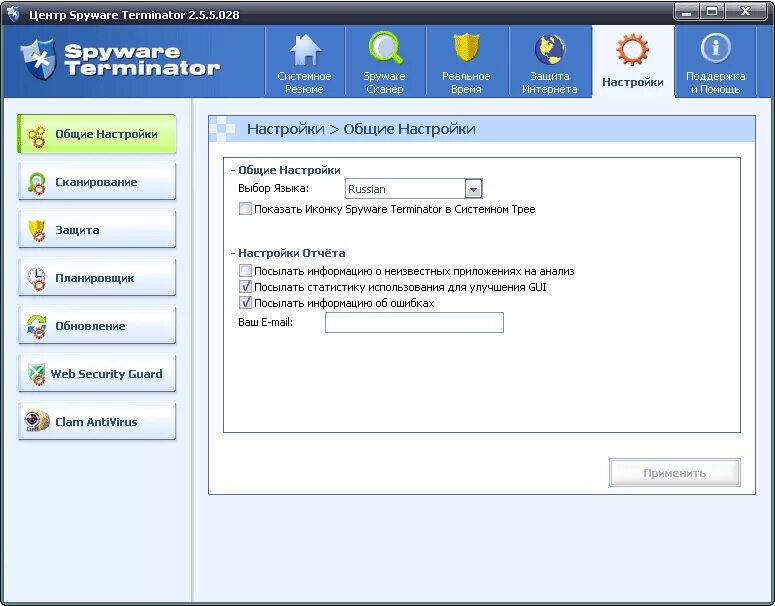Viewport: 775px width, 606px height.
Task: Click the Выбор Языка label
Action: pos(273,188)
